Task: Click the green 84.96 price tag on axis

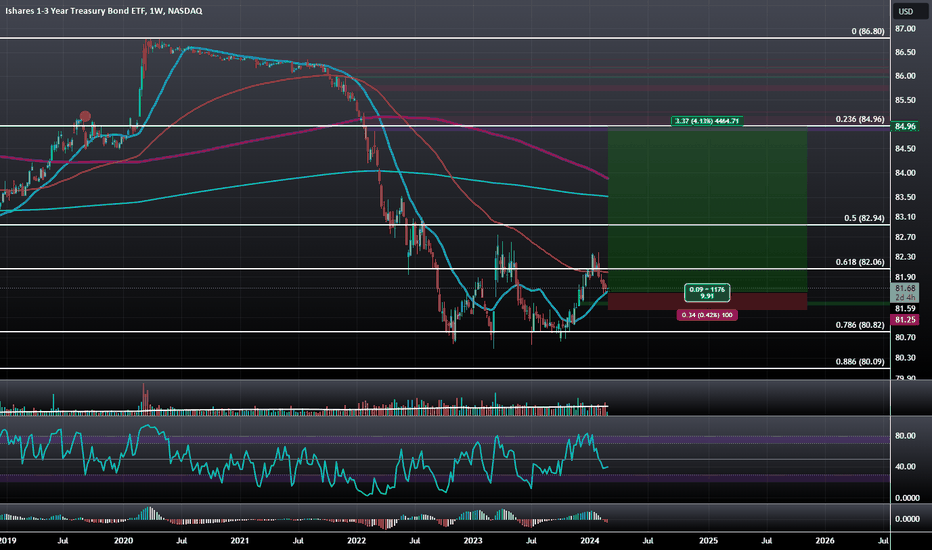Action: (x=905, y=126)
